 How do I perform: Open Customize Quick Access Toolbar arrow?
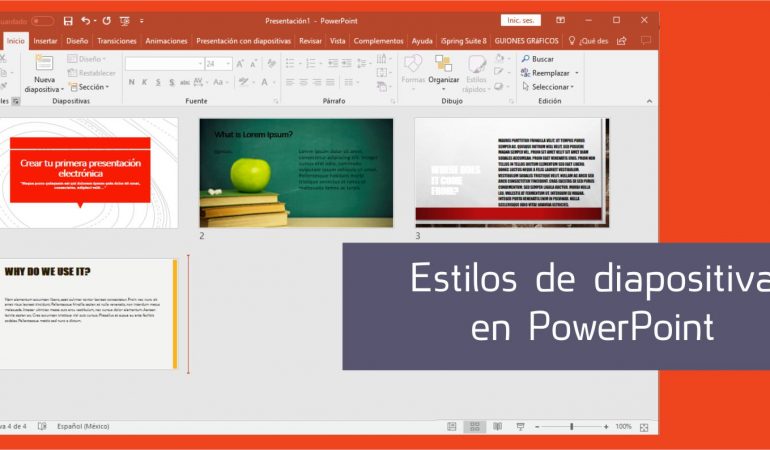coord(141,21)
